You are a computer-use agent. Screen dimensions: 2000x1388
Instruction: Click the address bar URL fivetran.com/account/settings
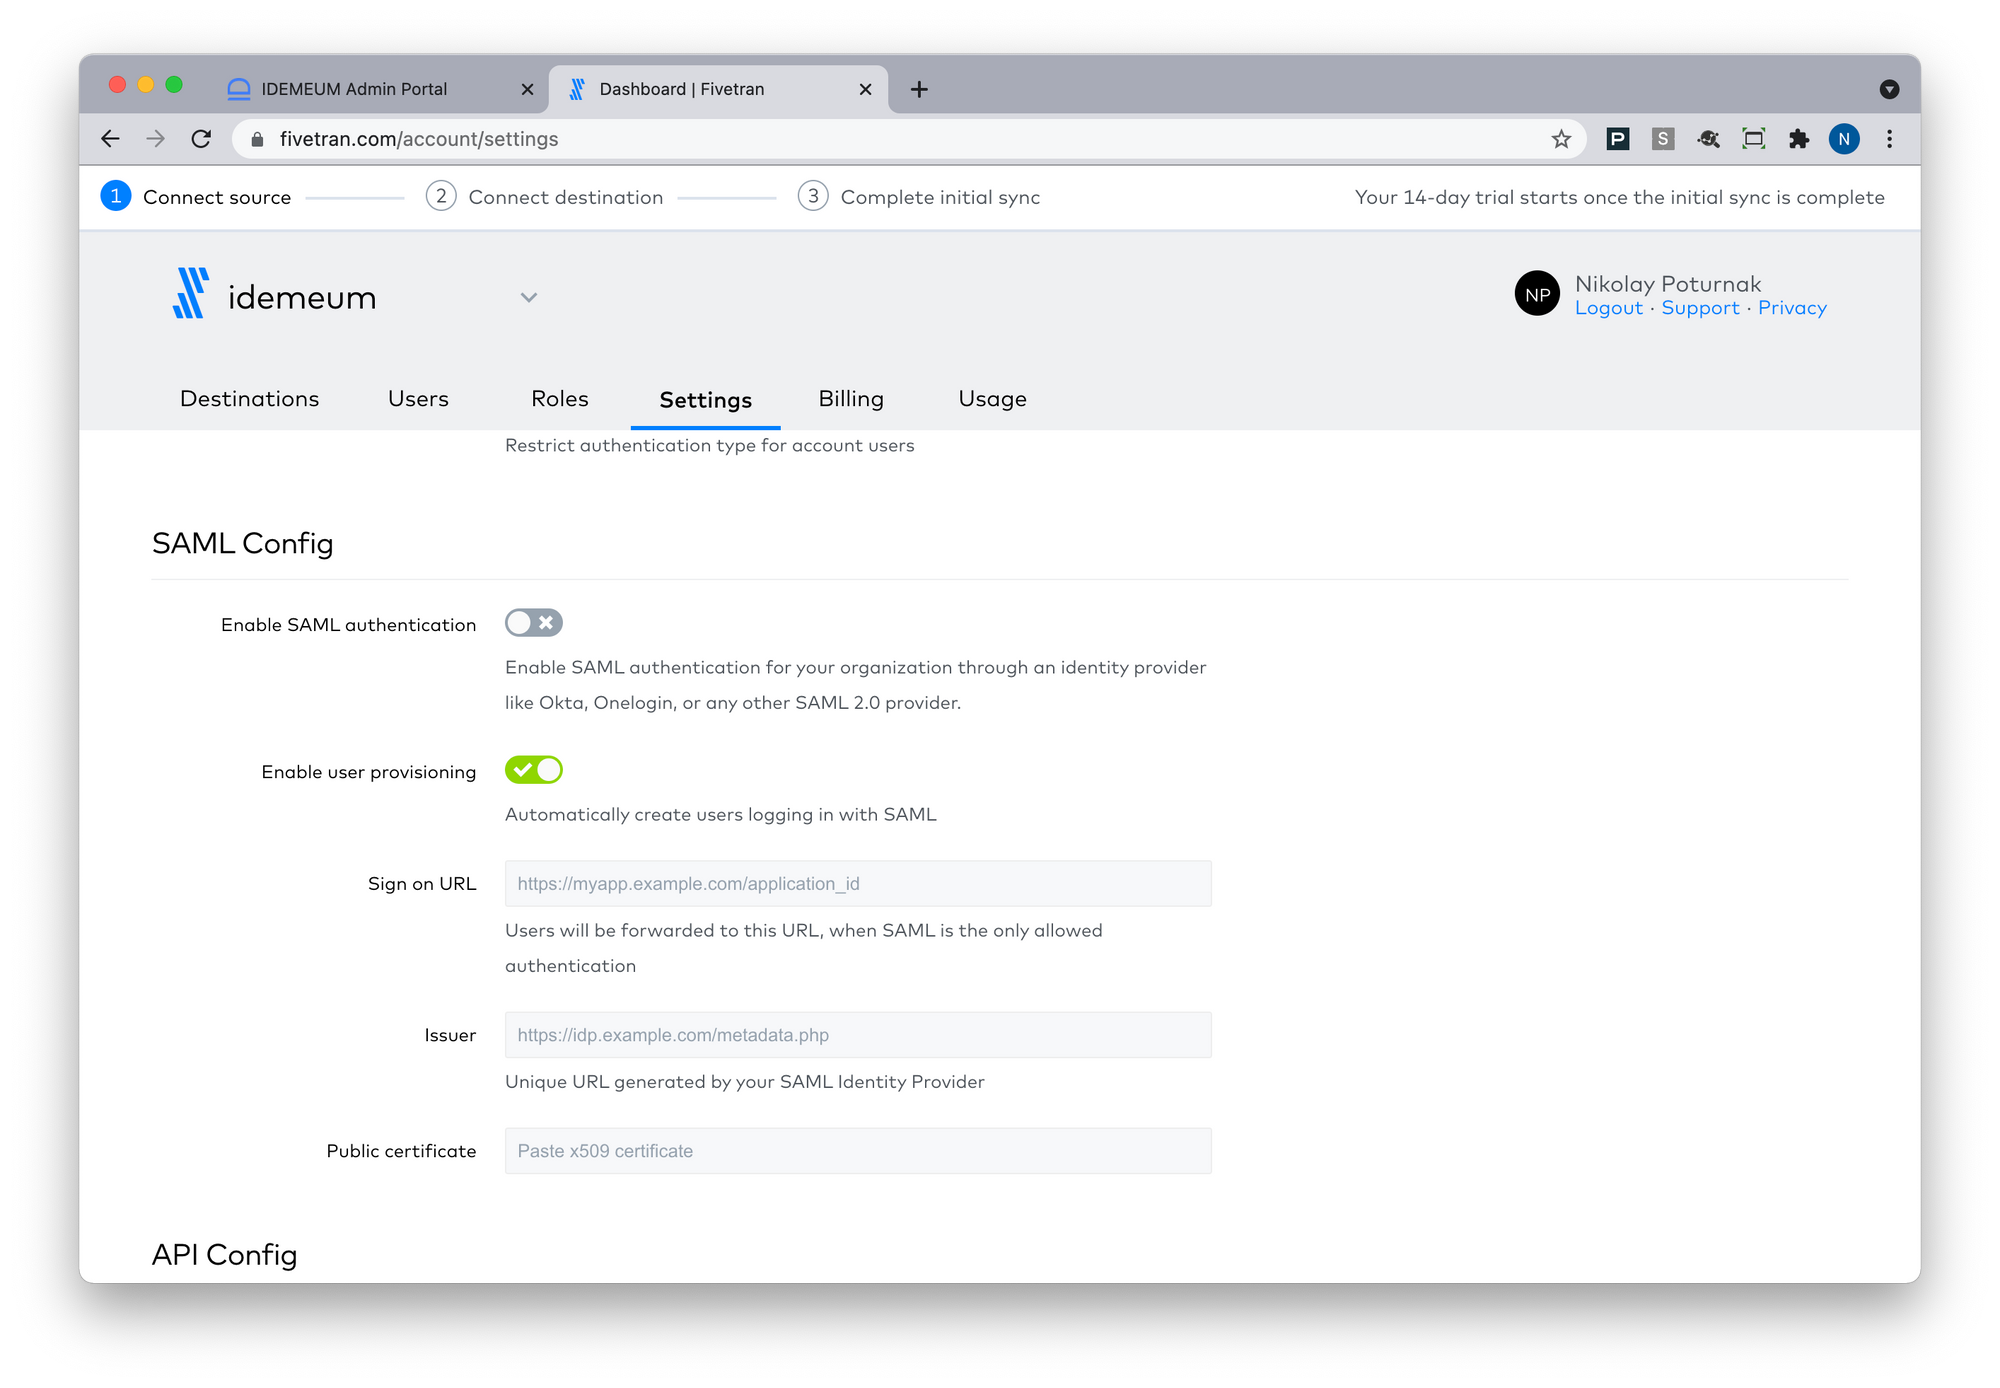pyautogui.click(x=419, y=139)
